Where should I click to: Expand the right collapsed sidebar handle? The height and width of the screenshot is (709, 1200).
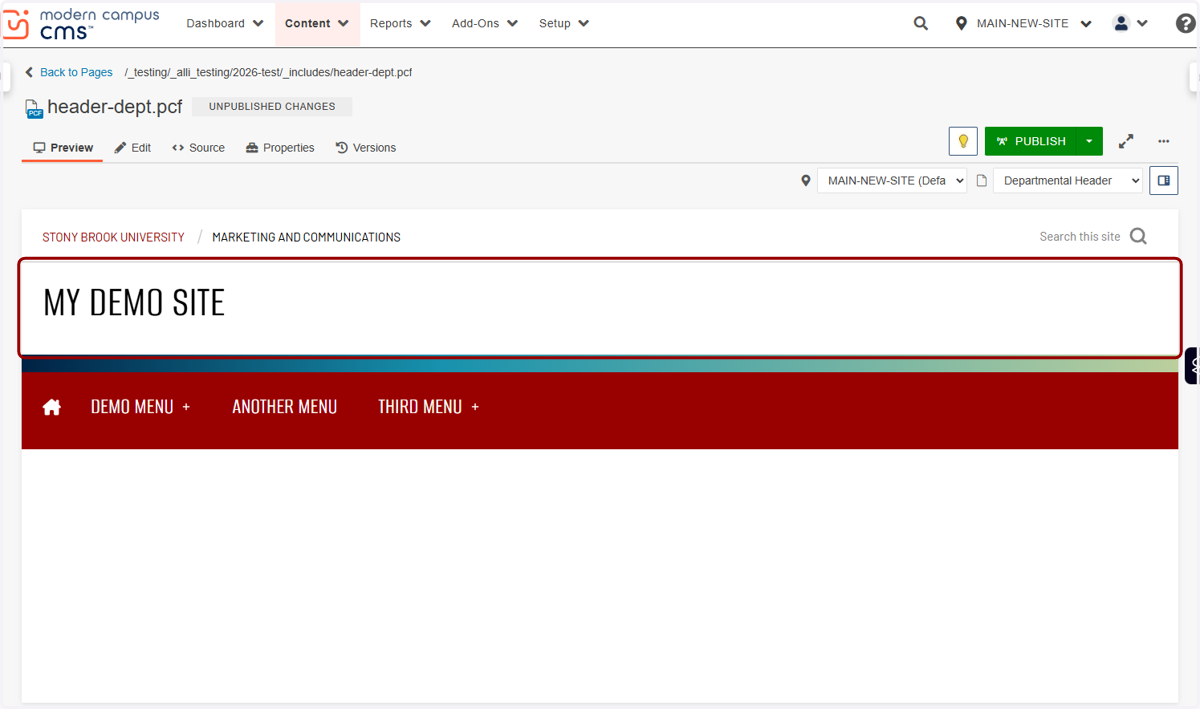(1194, 76)
